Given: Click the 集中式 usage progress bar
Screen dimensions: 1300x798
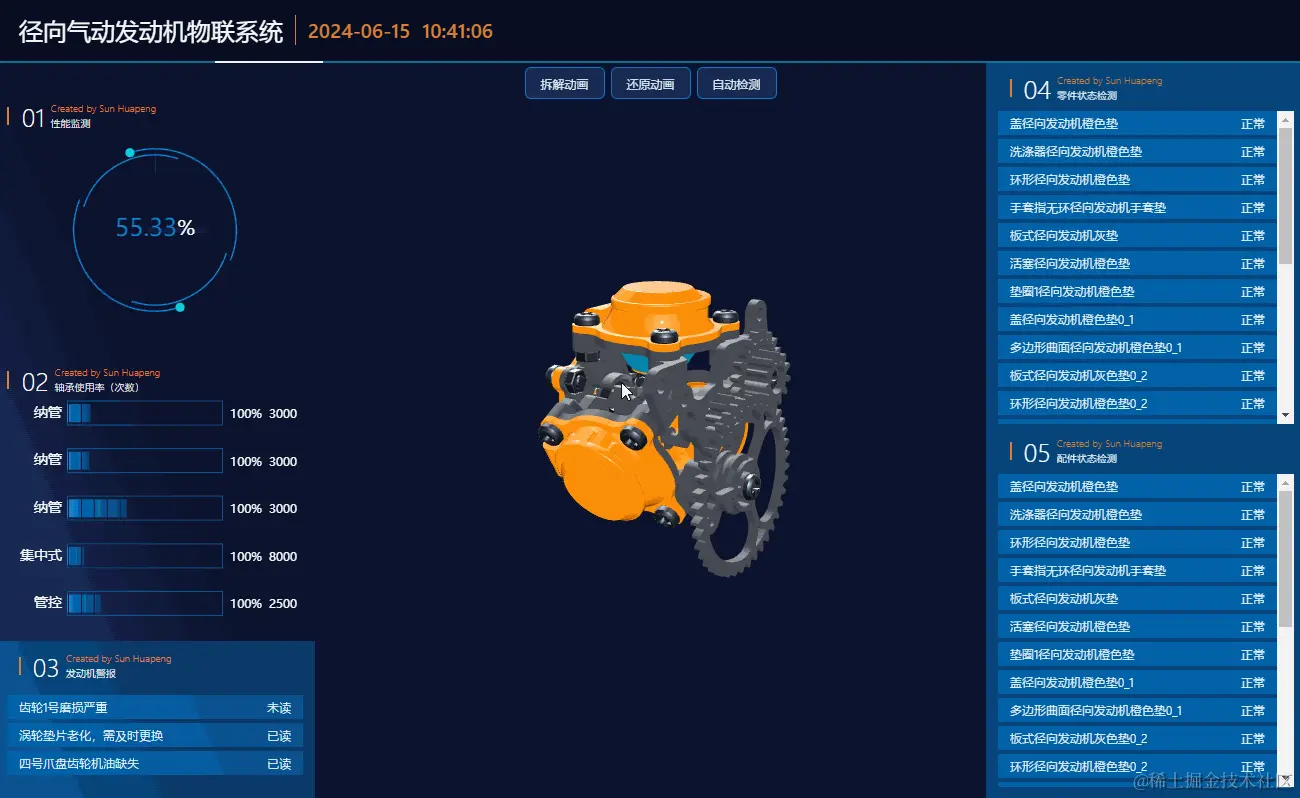Looking at the screenshot, I should click(145, 556).
